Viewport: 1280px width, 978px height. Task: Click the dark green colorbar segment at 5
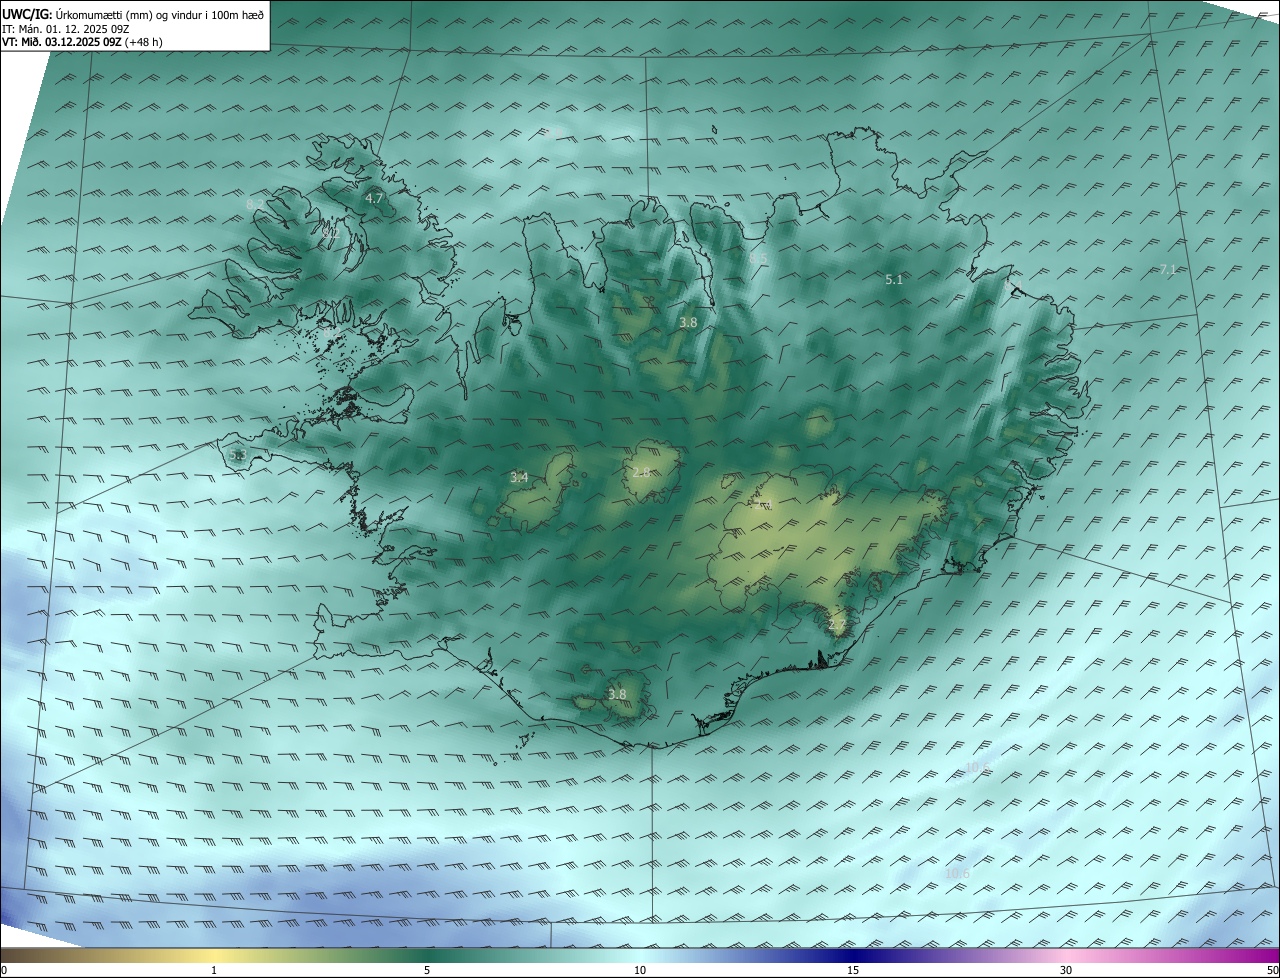pos(427,955)
